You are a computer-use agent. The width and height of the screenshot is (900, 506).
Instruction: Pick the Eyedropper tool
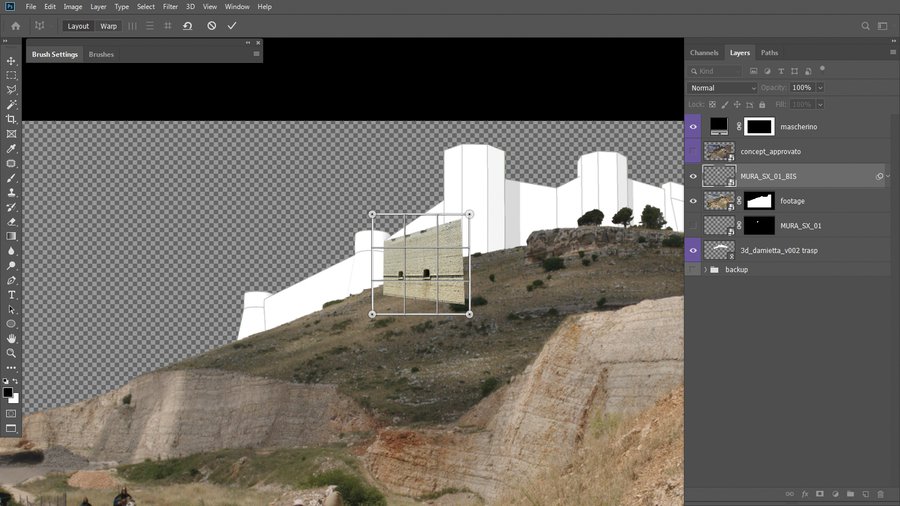pyautogui.click(x=11, y=148)
